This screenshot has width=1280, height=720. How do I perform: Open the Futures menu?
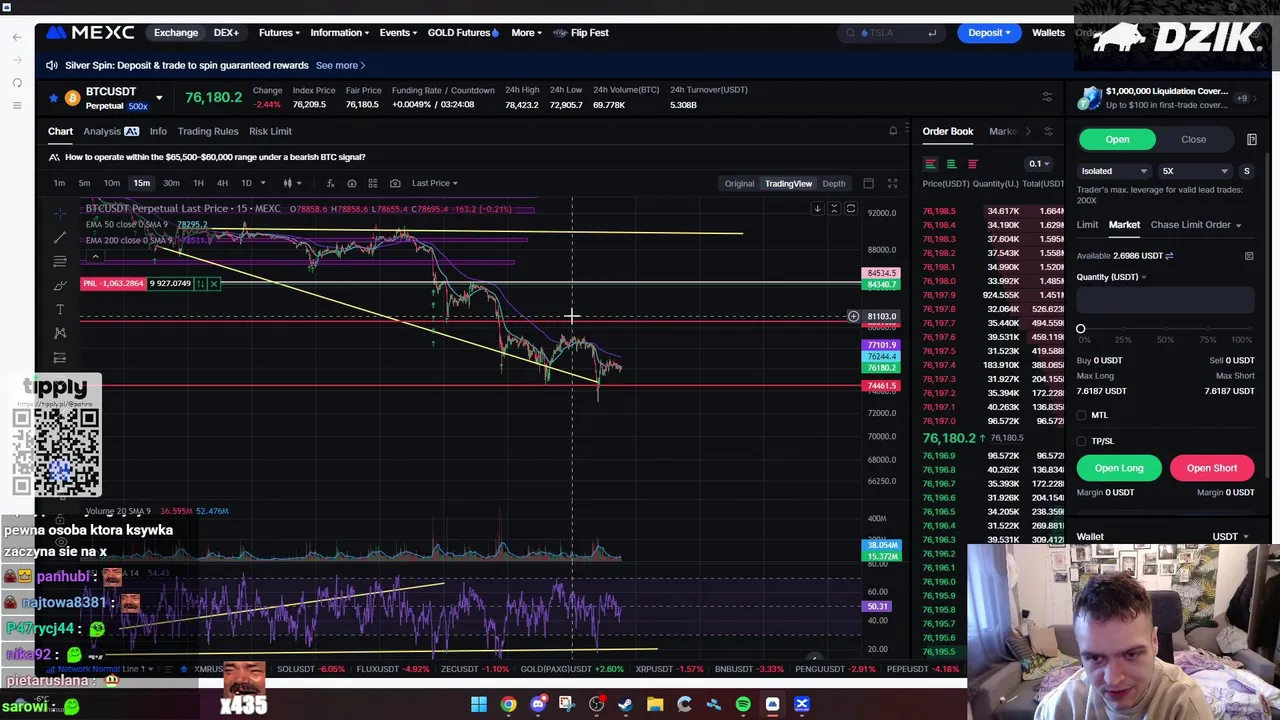[280, 33]
